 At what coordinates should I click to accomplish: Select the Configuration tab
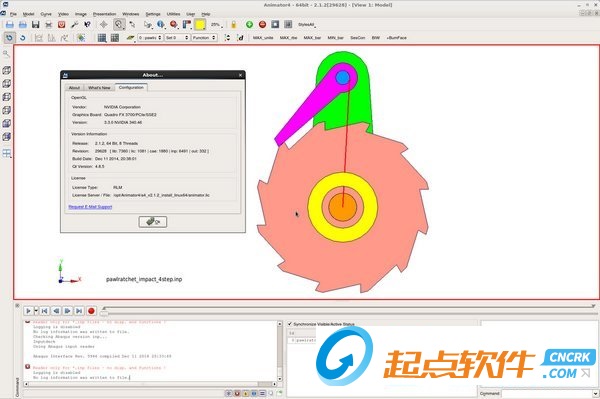tap(131, 87)
